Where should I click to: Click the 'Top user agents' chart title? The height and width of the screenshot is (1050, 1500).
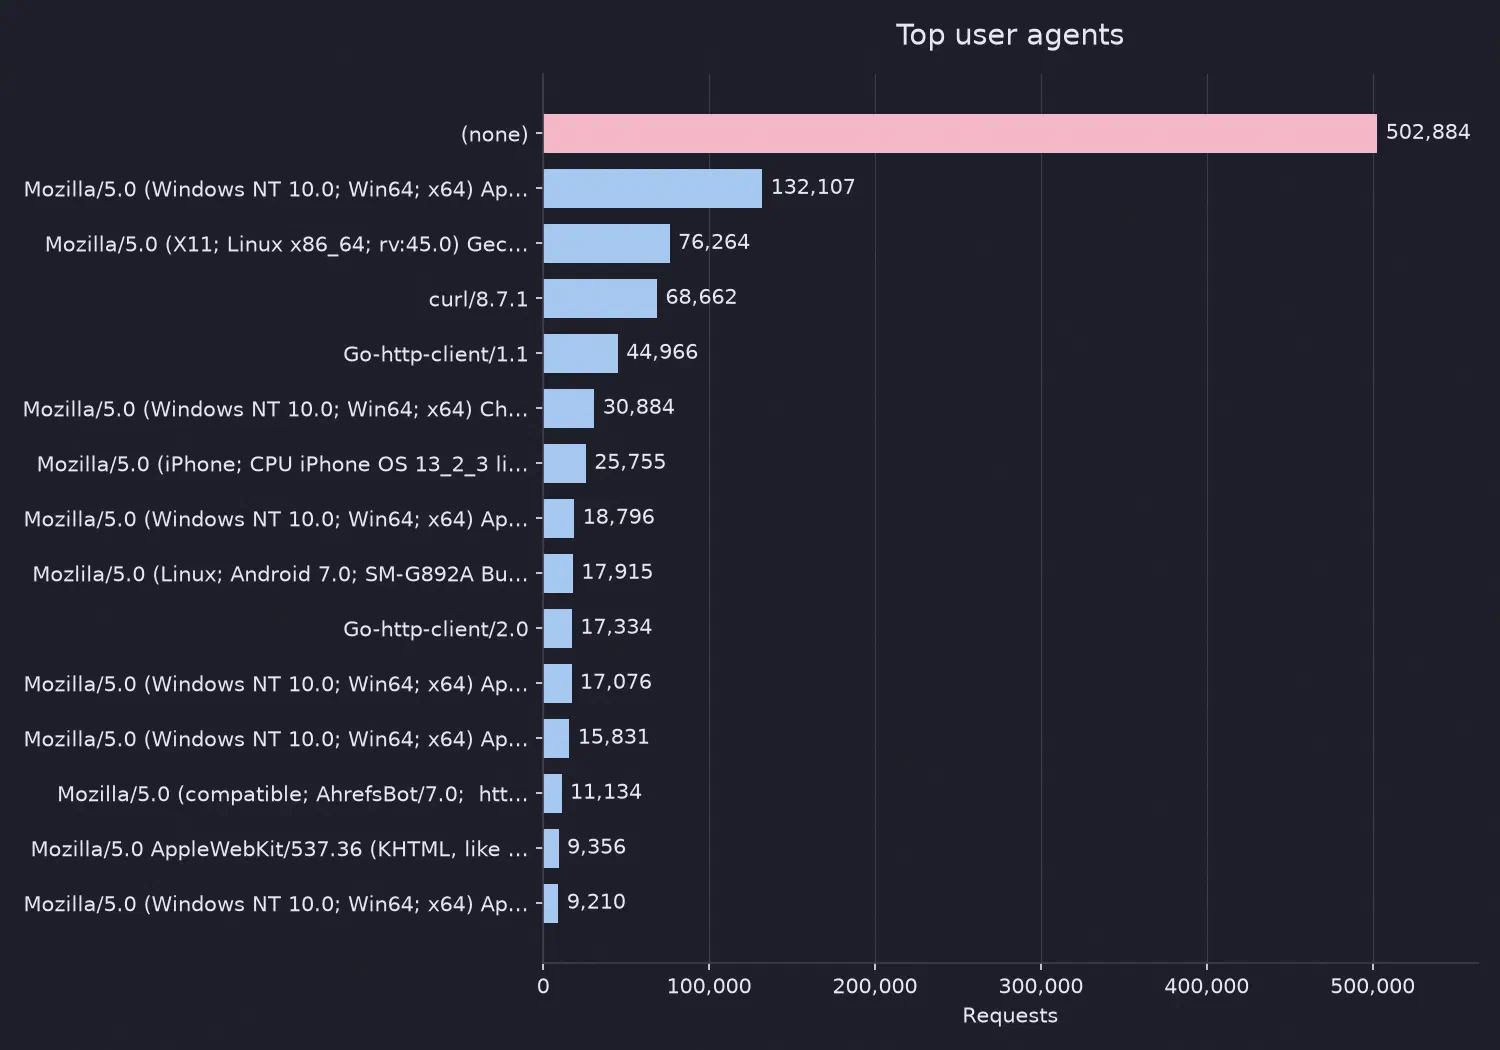tap(1009, 35)
